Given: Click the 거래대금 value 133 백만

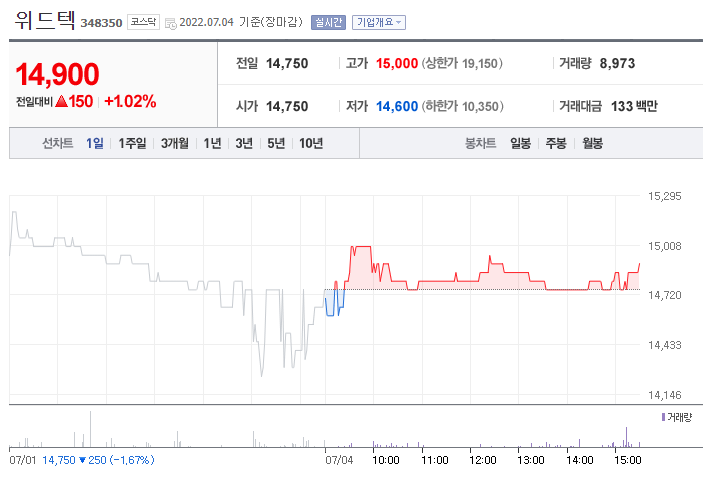Looking at the screenshot, I should point(634,107).
